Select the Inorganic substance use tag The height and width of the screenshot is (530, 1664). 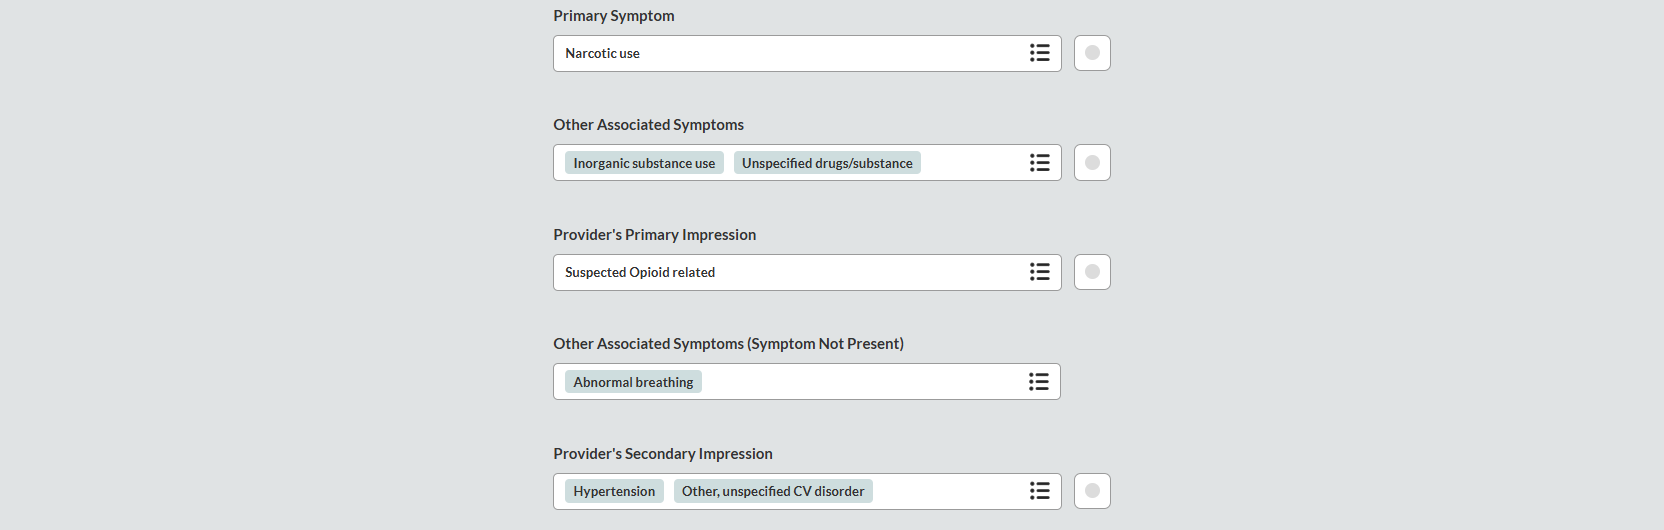point(644,163)
